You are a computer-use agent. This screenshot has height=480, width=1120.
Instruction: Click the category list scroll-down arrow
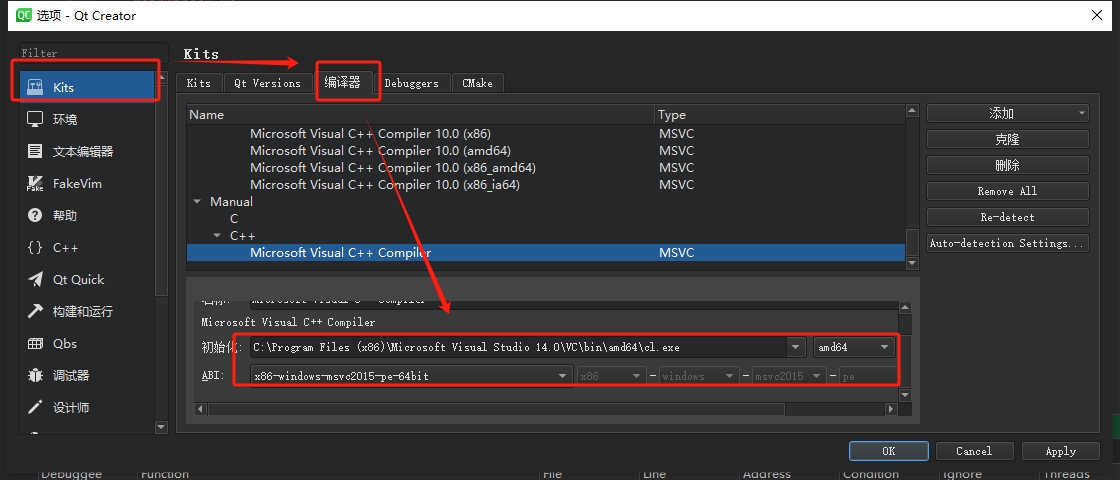[161, 427]
